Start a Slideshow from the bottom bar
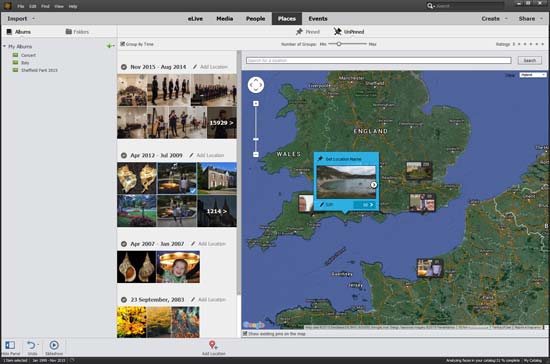Viewport: 550px width, 364px height. pos(54,345)
